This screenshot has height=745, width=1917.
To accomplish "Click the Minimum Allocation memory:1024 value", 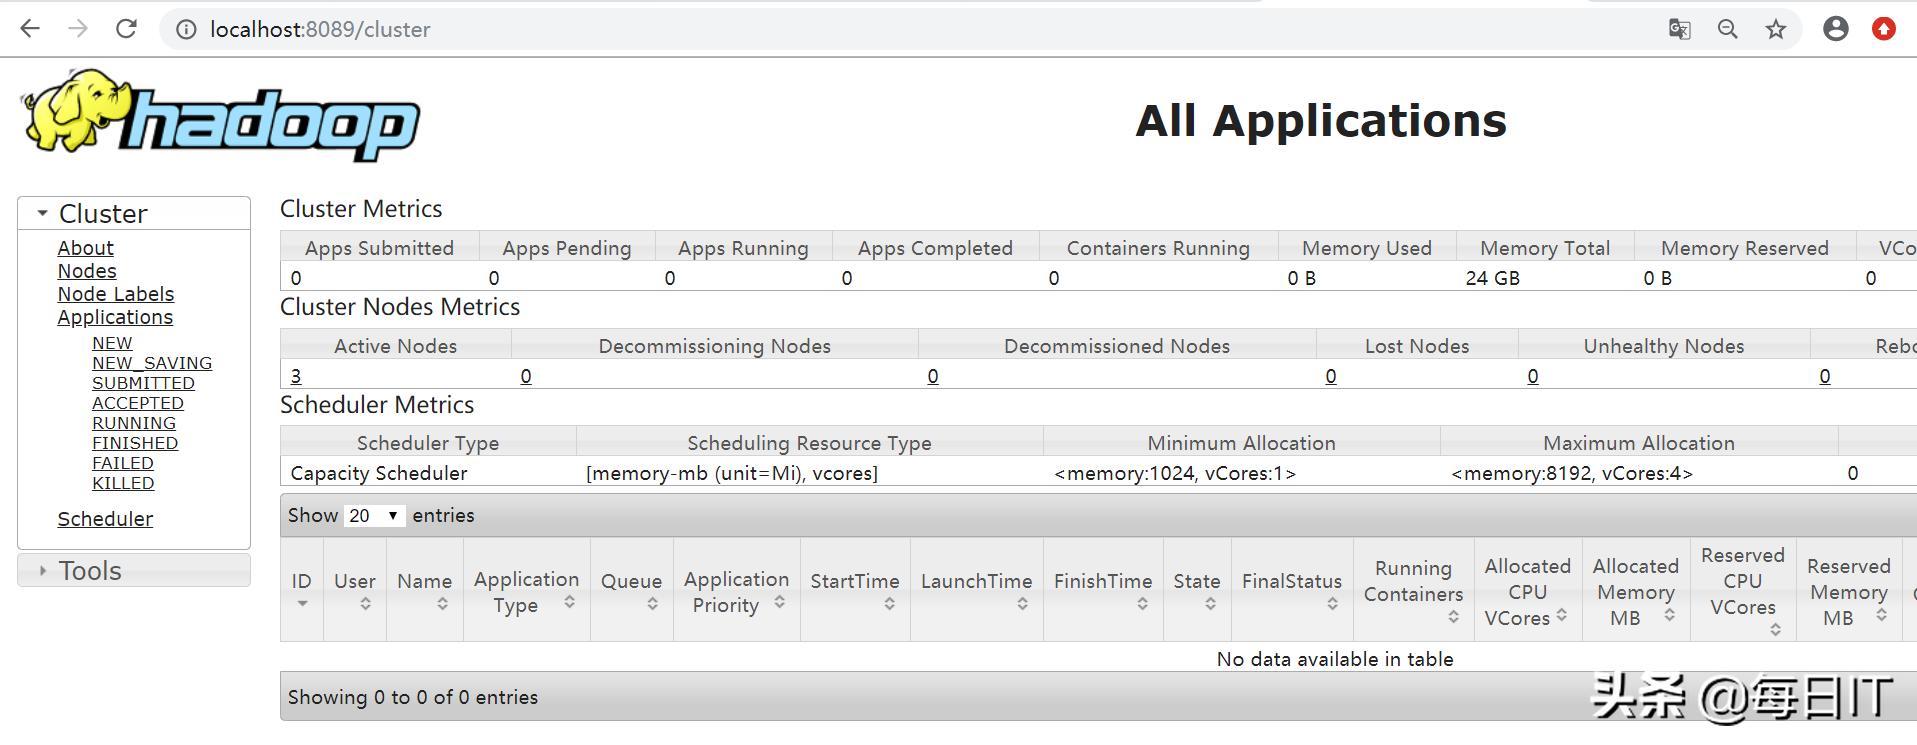I will click(x=1175, y=473).
